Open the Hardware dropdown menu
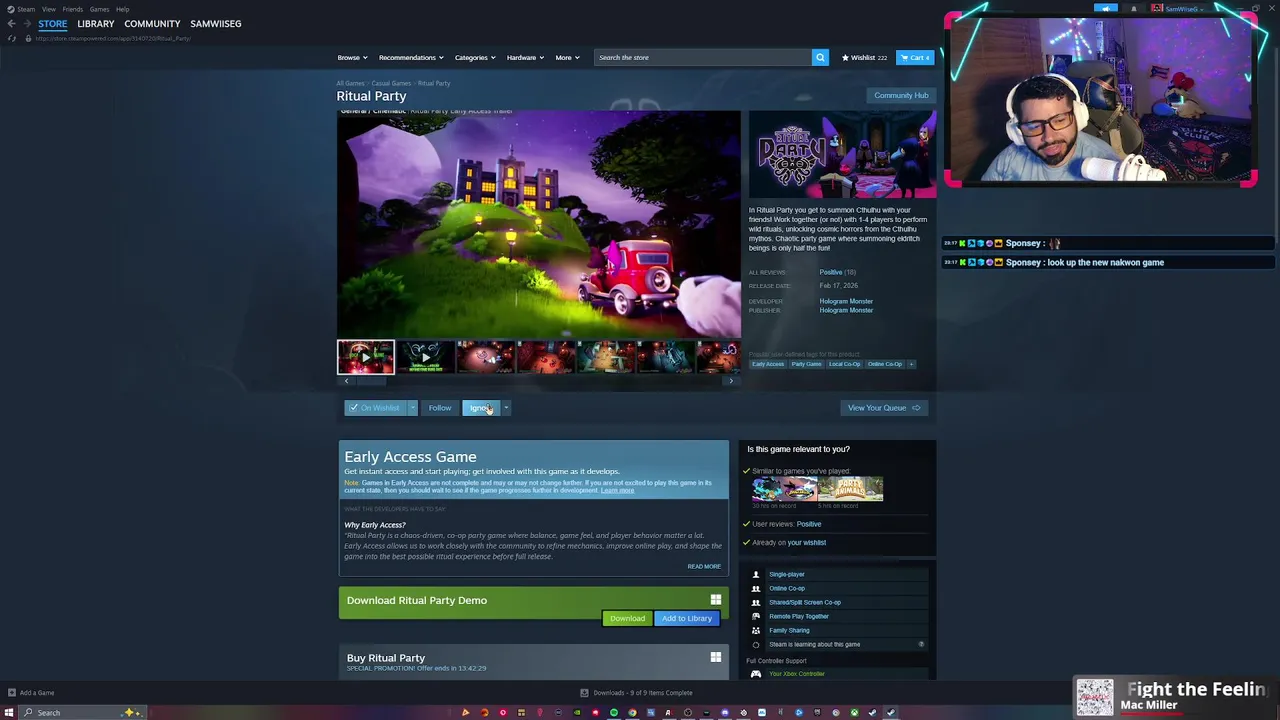 click(525, 57)
